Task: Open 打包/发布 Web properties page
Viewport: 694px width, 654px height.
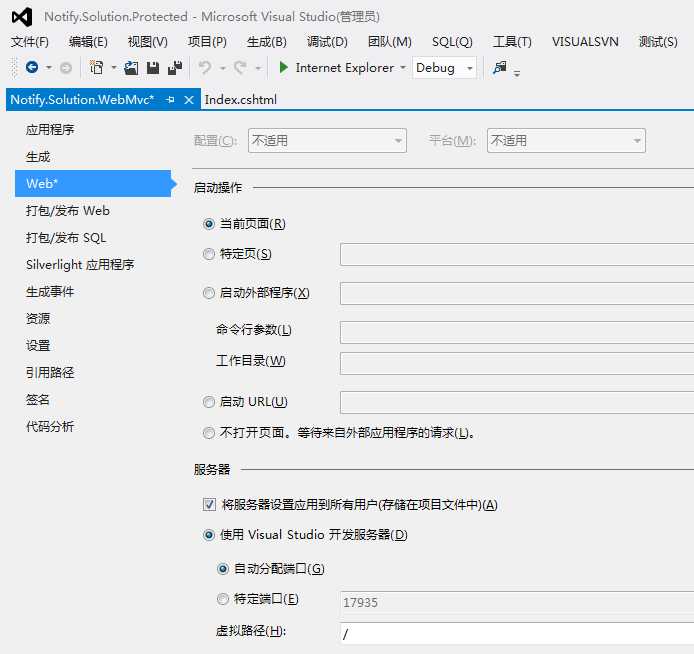Action: pos(68,211)
